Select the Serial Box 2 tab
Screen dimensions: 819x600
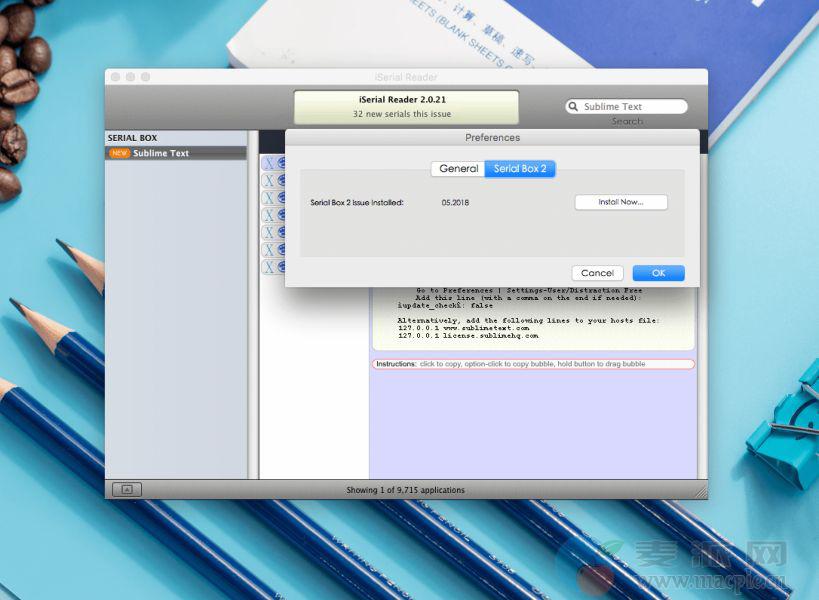(520, 169)
